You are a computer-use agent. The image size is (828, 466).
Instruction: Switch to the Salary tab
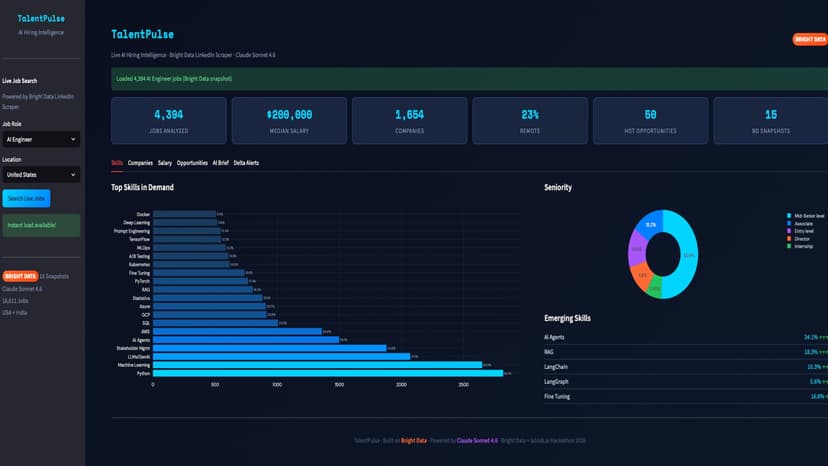click(165, 163)
